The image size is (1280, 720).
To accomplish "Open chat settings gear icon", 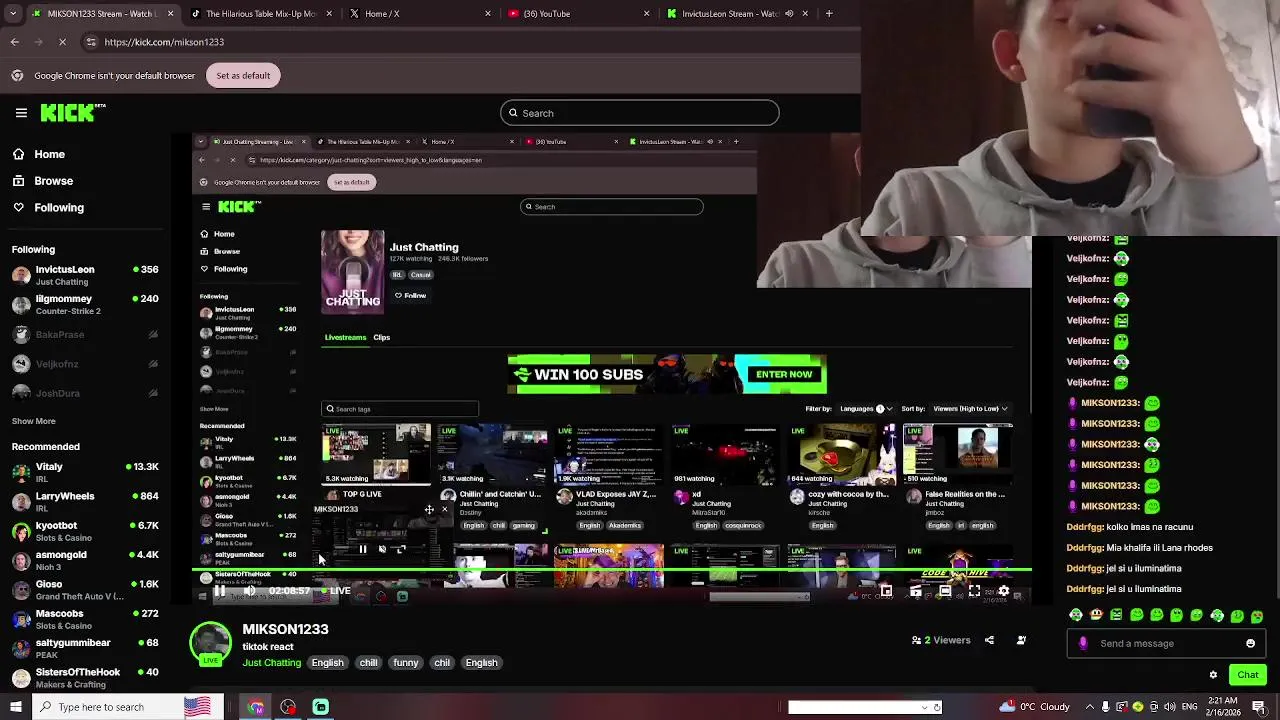I will click(x=1213, y=675).
